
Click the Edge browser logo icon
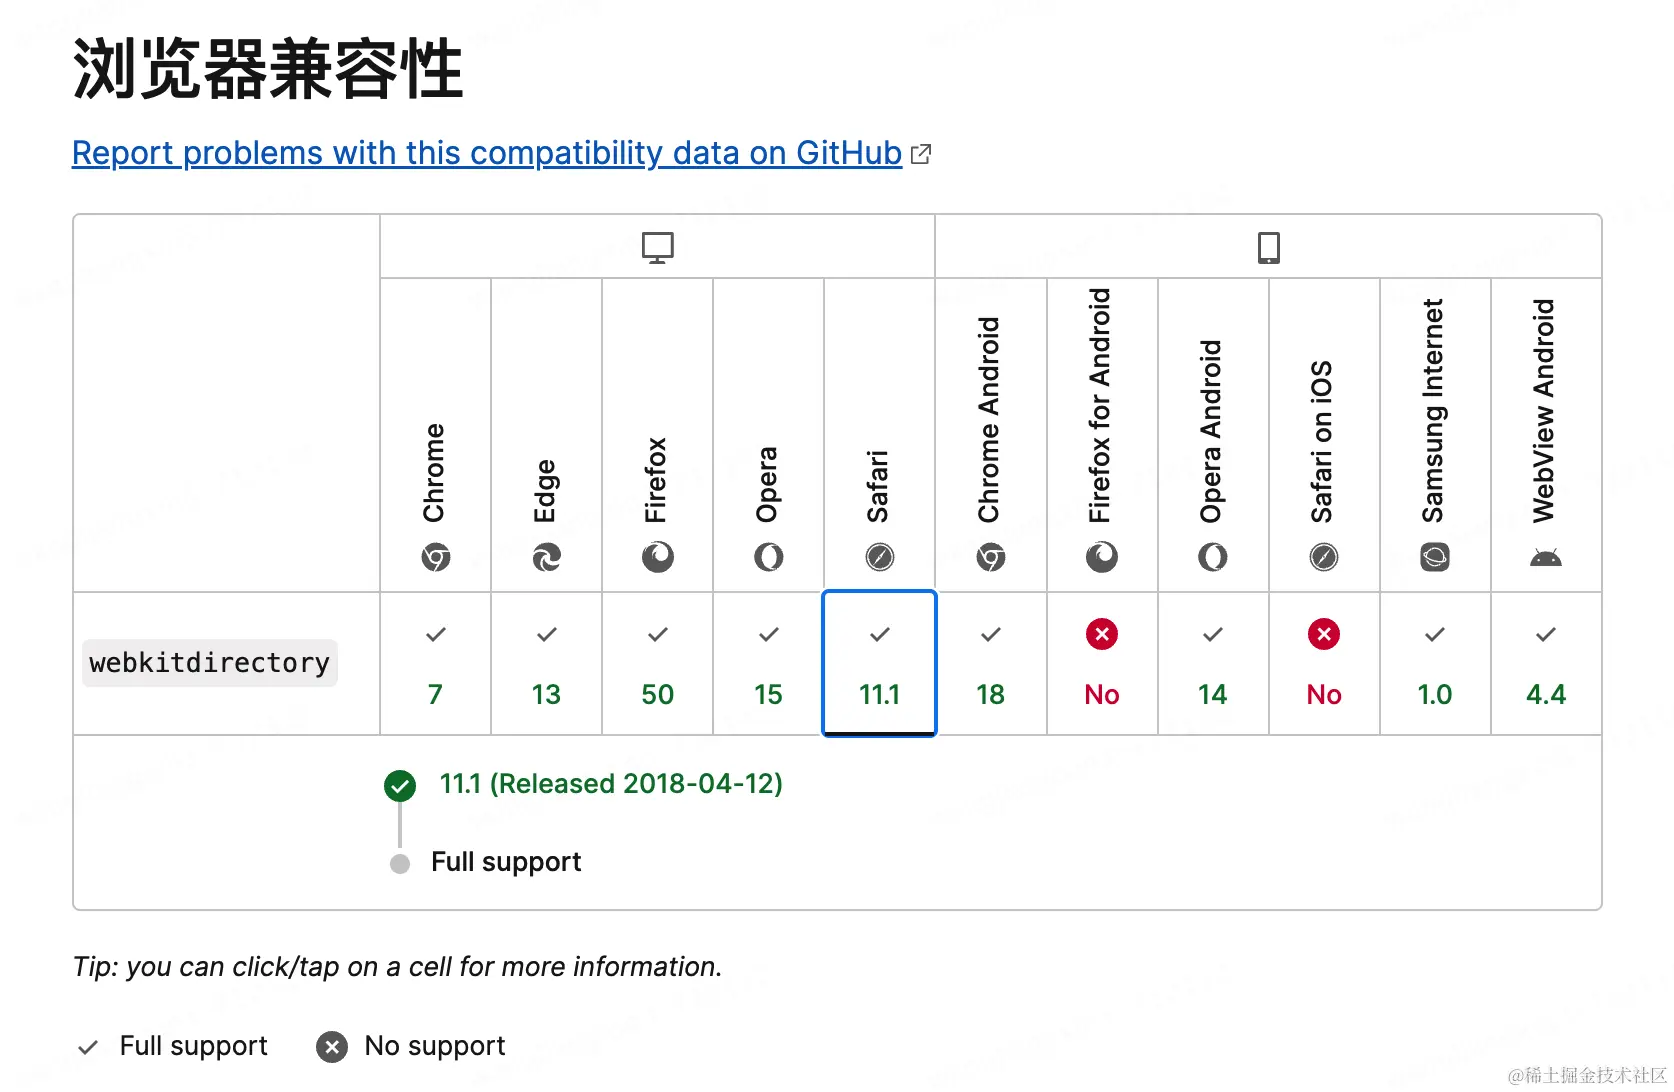click(x=546, y=557)
